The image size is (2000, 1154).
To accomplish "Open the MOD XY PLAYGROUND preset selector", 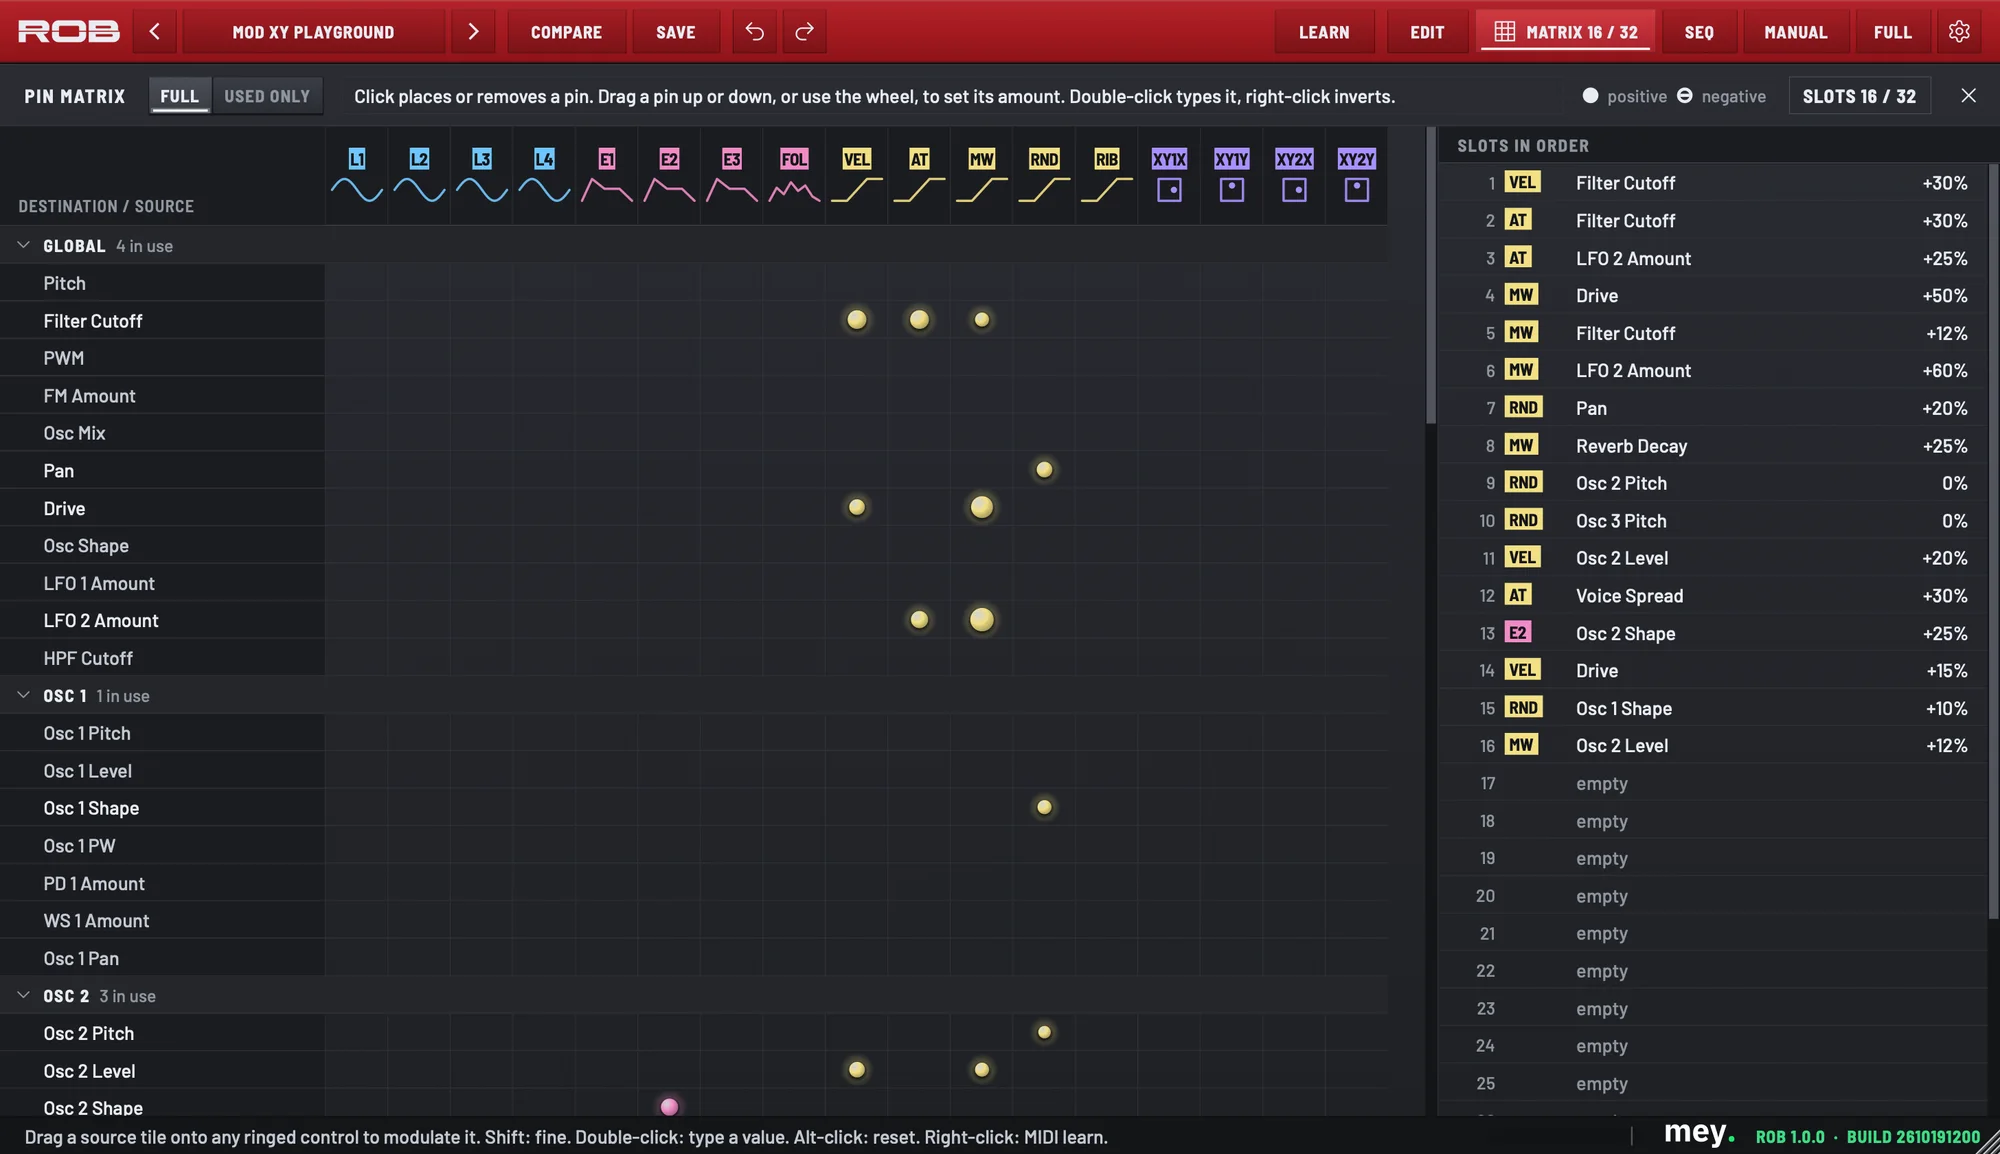I will point(313,32).
